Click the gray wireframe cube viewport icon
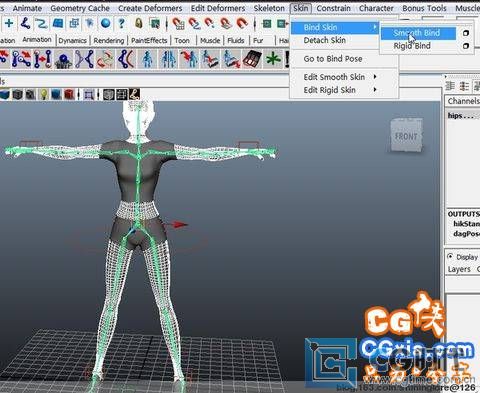480x393 pixels. point(17,94)
